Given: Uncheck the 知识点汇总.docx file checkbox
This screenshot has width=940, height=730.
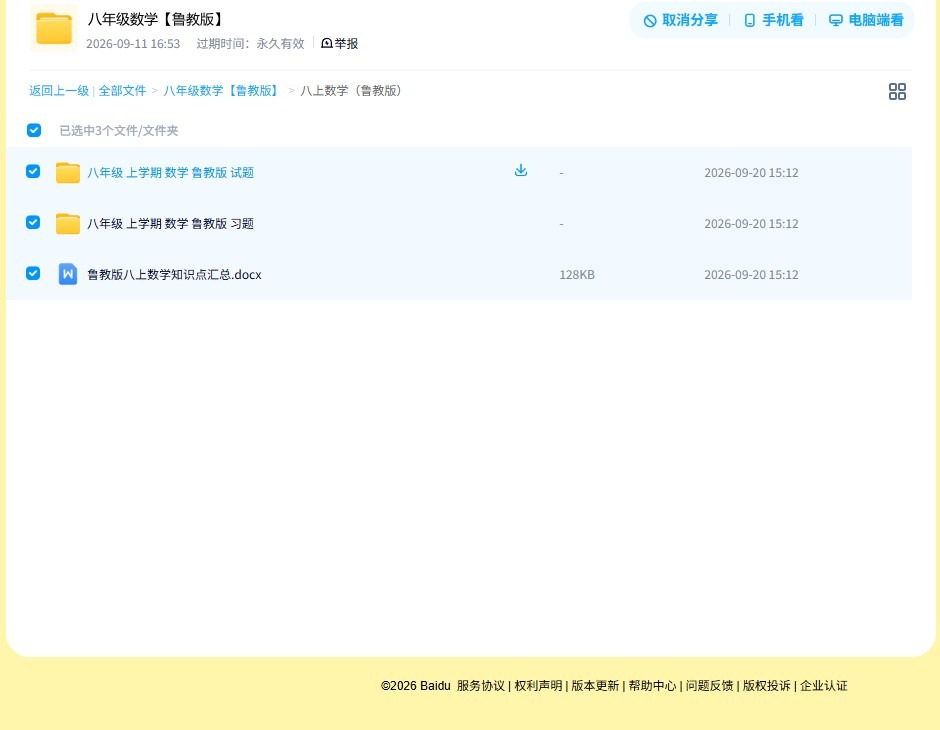Looking at the screenshot, I should [34, 273].
